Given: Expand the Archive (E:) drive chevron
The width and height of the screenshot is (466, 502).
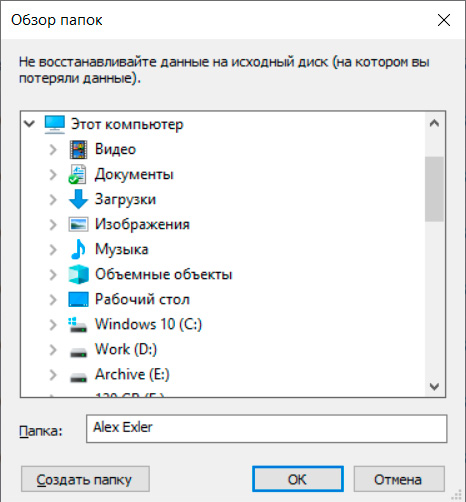Looking at the screenshot, I should point(53,375).
